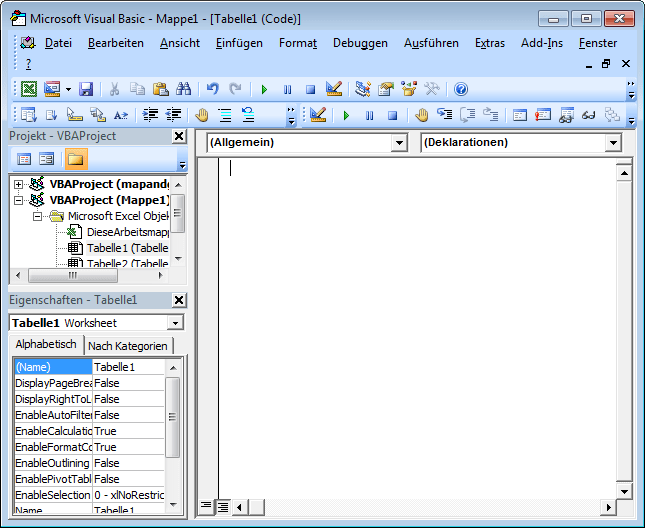Open the Einfügen menu
Screen dimensions: 645x528
click(239, 43)
